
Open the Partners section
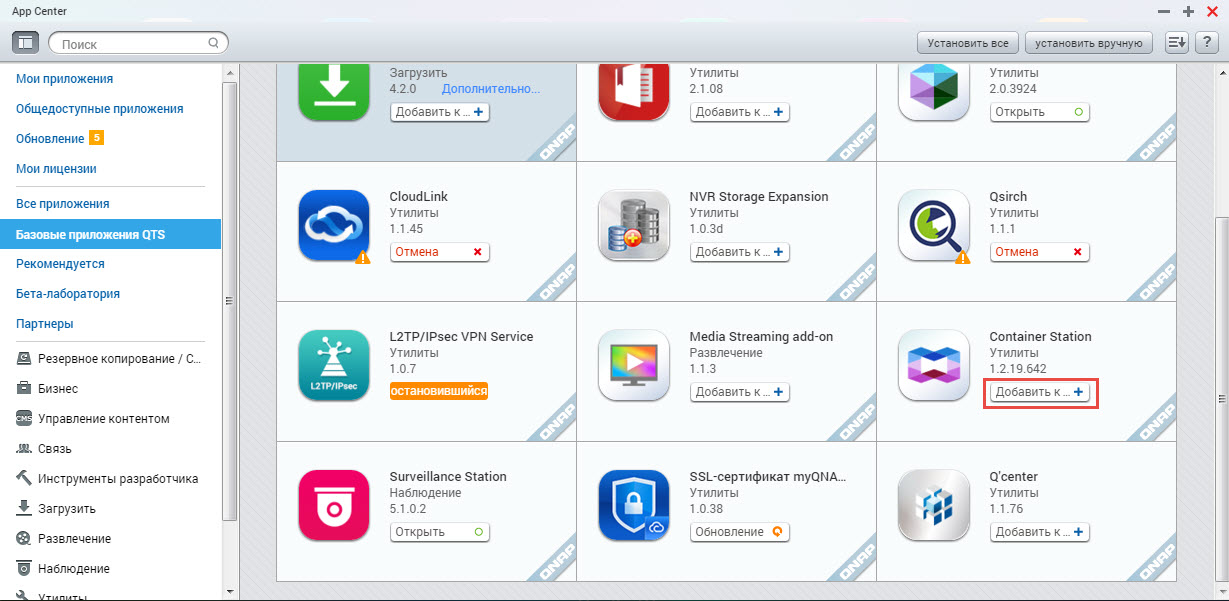click(45, 323)
